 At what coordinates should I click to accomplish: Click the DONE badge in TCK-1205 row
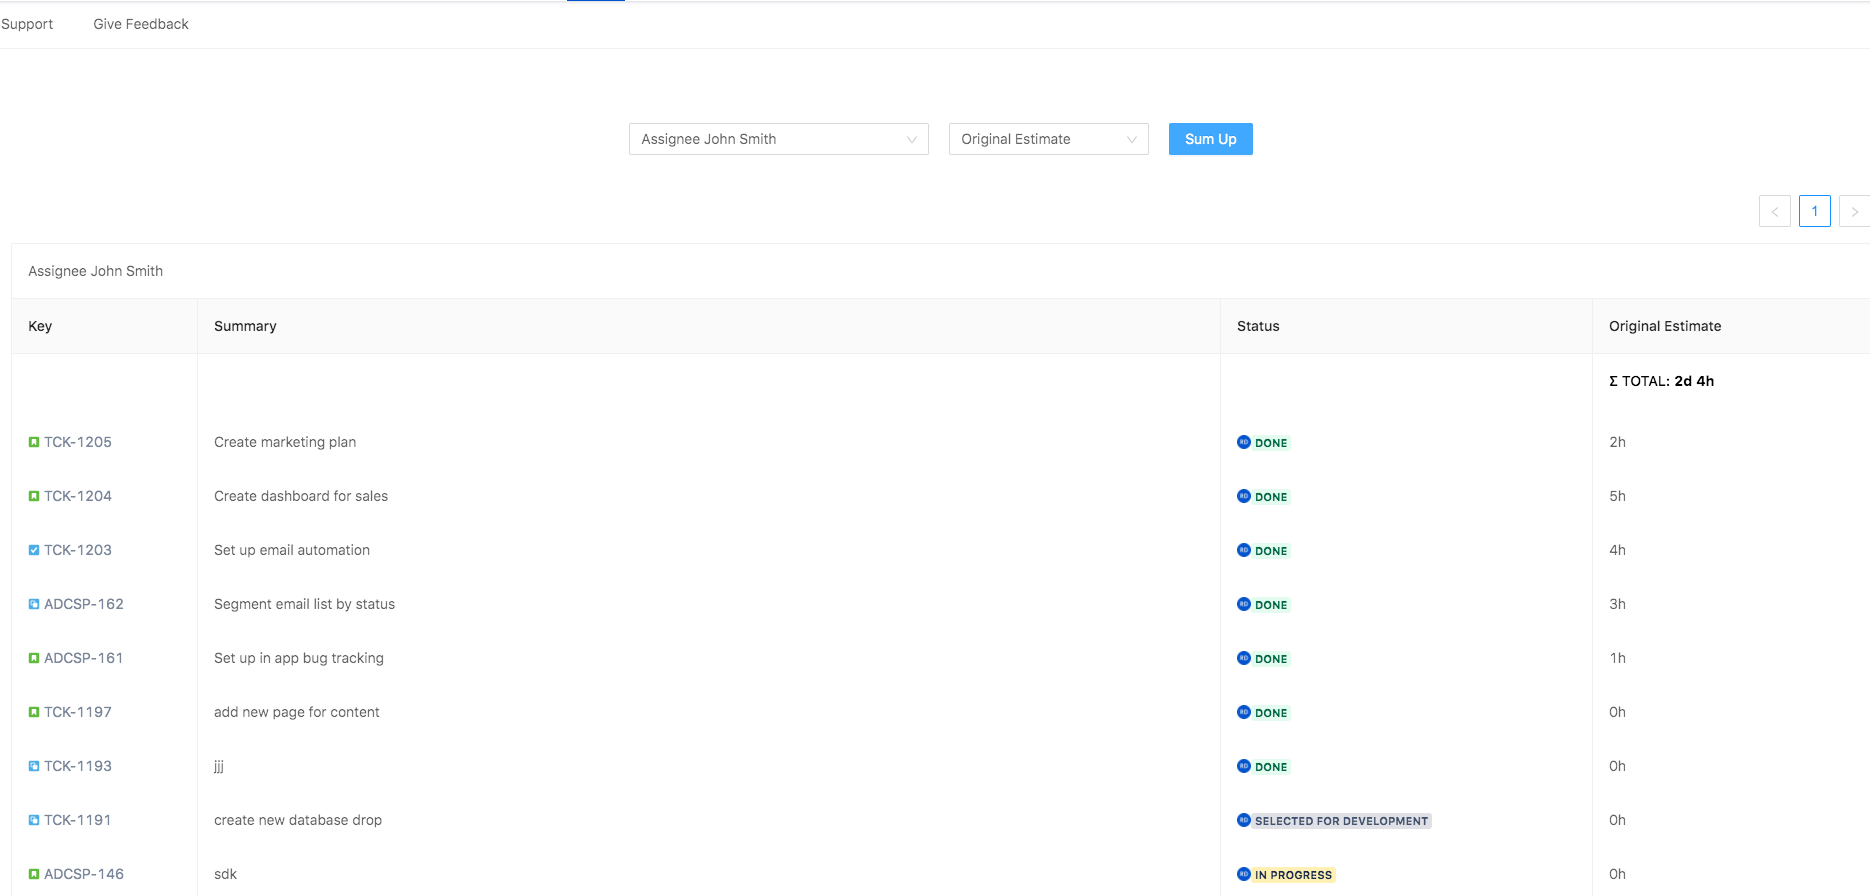(x=1271, y=443)
